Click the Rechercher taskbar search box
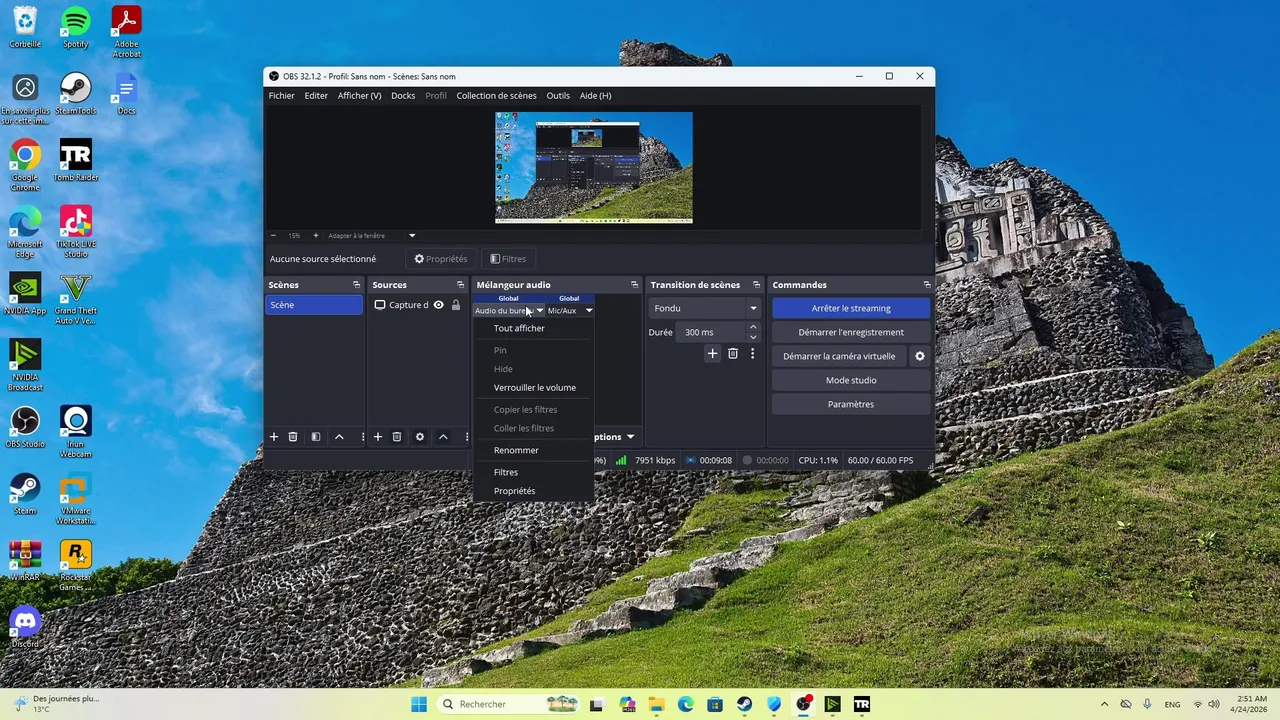The image size is (1280, 720). click(x=509, y=704)
